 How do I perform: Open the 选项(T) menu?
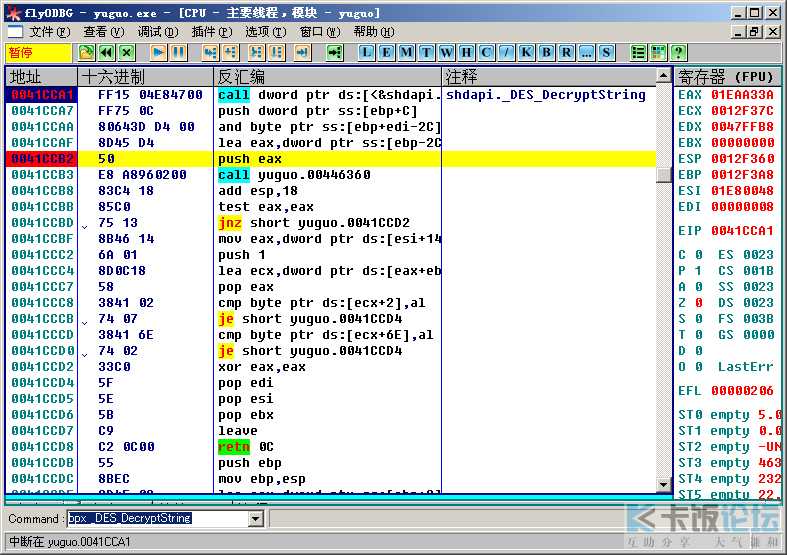(x=266, y=32)
